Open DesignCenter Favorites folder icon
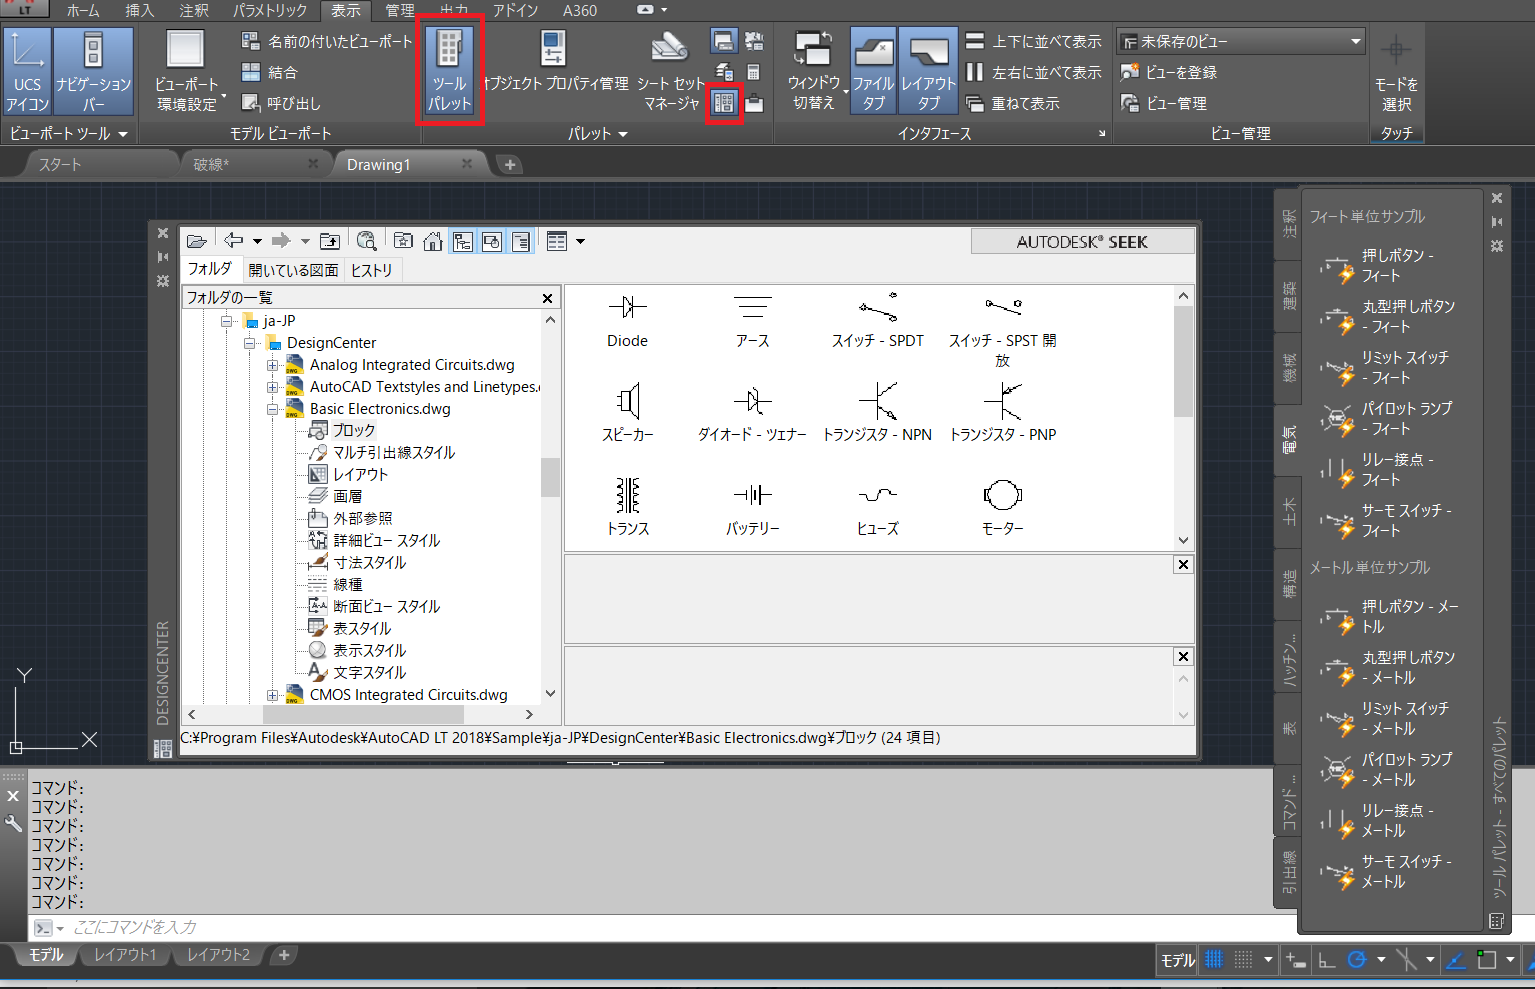This screenshot has width=1535, height=989. [x=403, y=241]
